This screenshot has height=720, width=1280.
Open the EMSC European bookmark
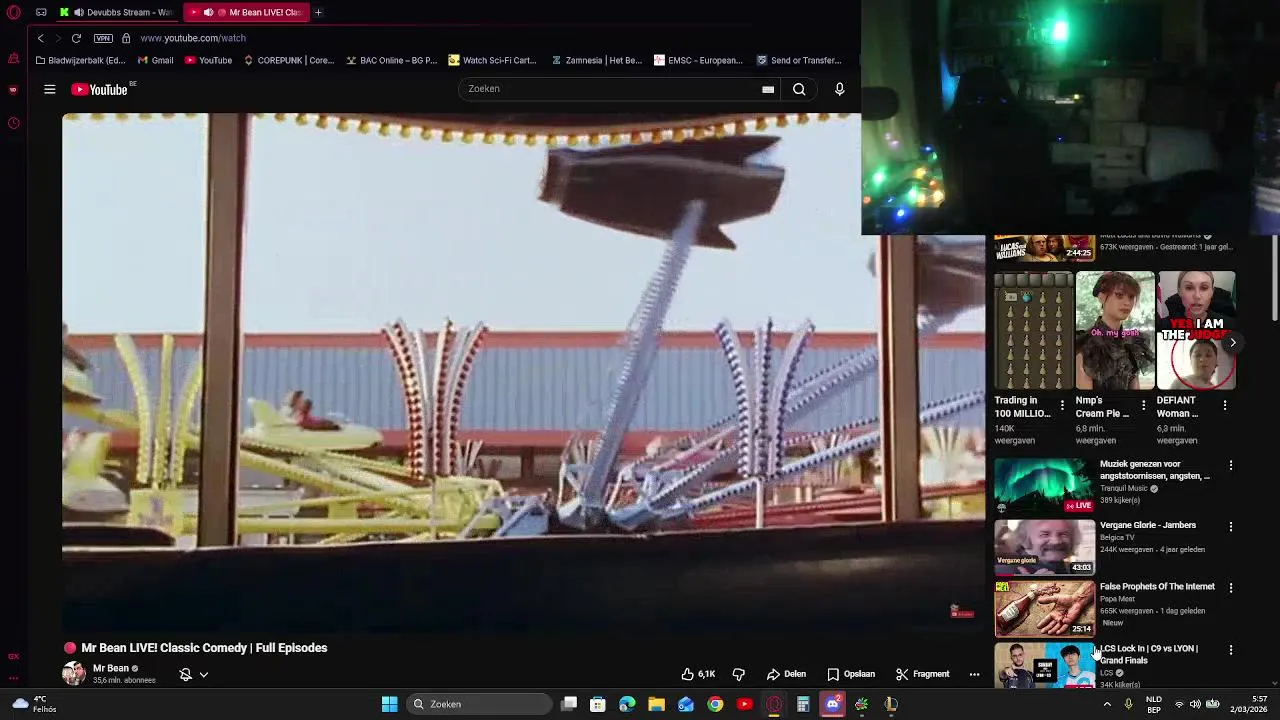tap(698, 60)
